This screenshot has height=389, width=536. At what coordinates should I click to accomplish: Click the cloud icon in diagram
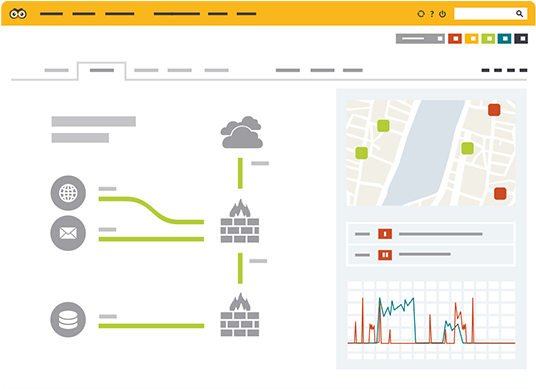click(x=242, y=132)
